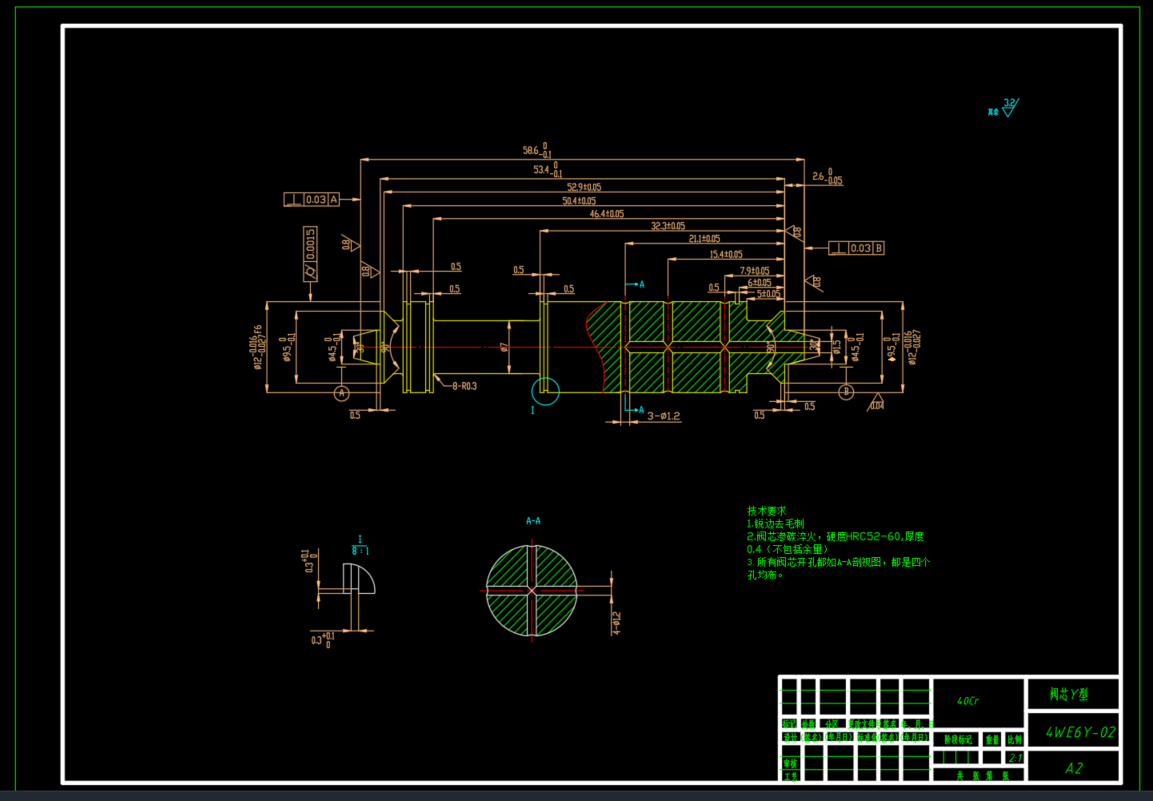Click the 52.9±0.05 dimension text

point(584,187)
